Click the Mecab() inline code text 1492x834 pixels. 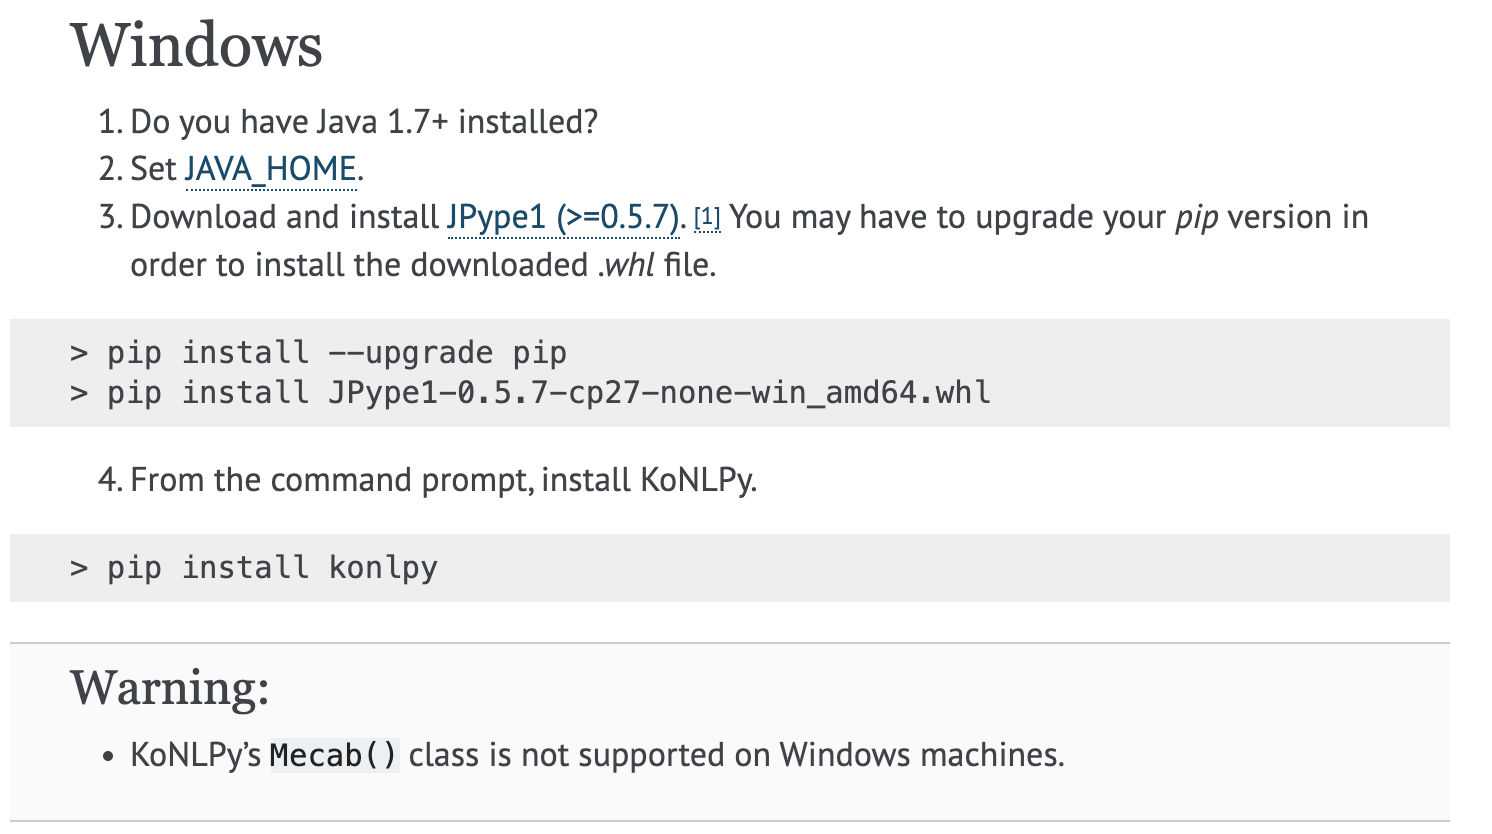334,755
